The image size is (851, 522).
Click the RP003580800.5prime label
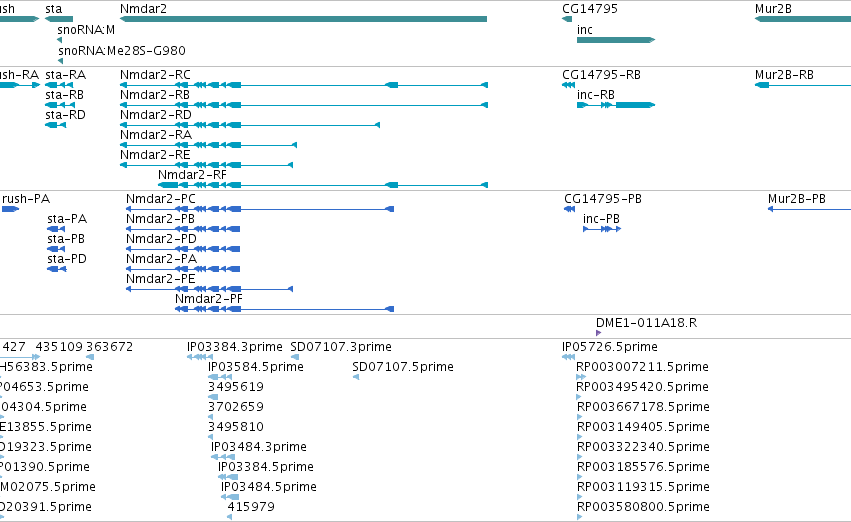(643, 507)
